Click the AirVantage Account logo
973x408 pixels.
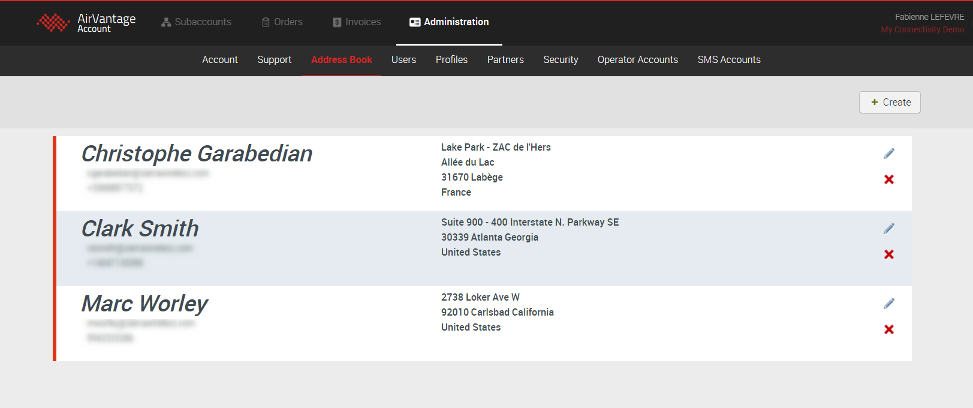pos(86,22)
